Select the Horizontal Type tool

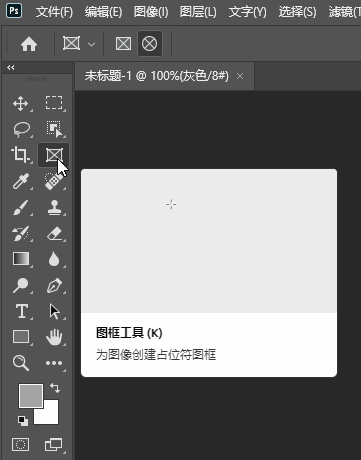tap(22, 311)
